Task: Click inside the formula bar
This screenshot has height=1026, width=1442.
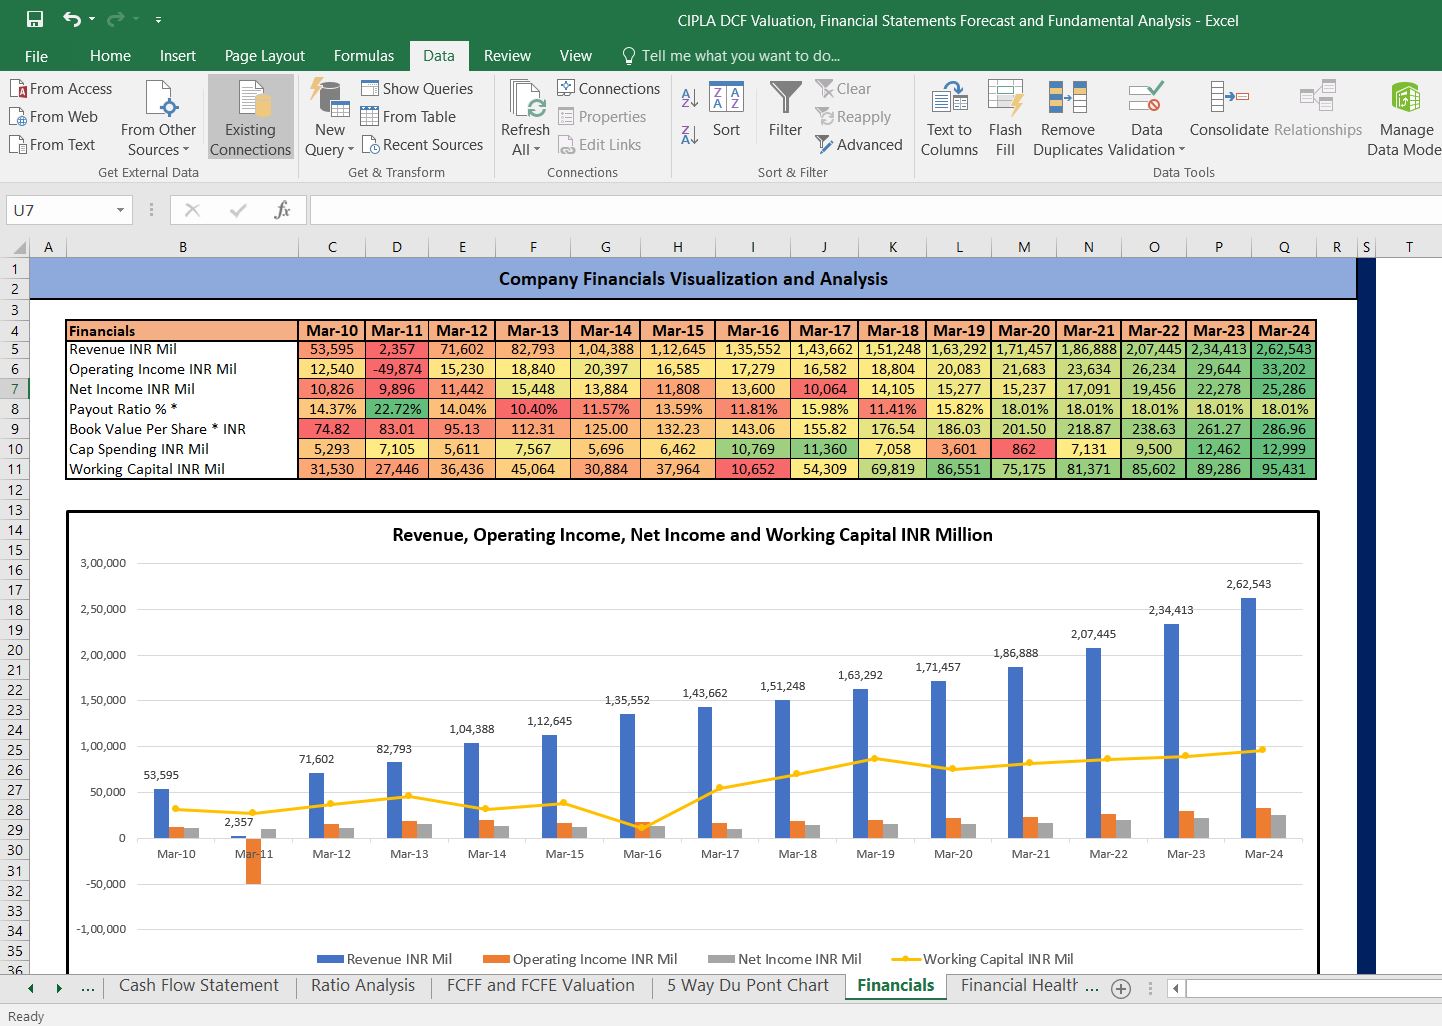Action: 875,210
